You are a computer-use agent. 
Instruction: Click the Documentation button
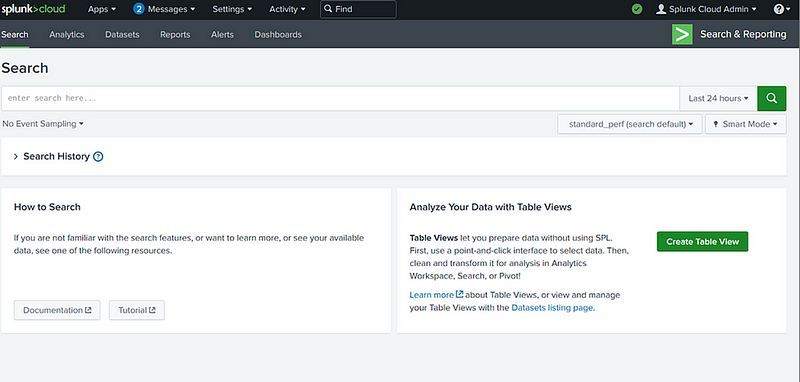click(x=57, y=310)
